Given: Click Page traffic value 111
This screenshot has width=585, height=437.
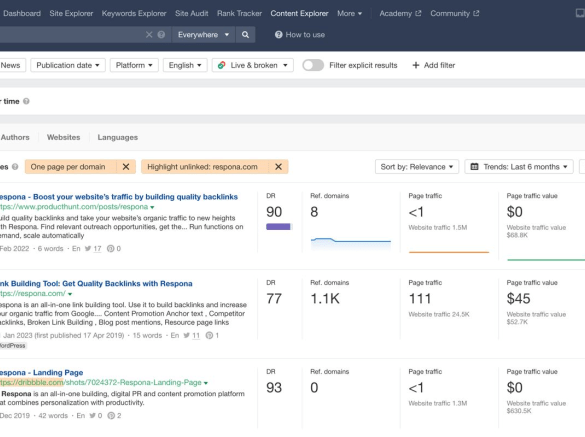Looking at the screenshot, I should point(420,299).
